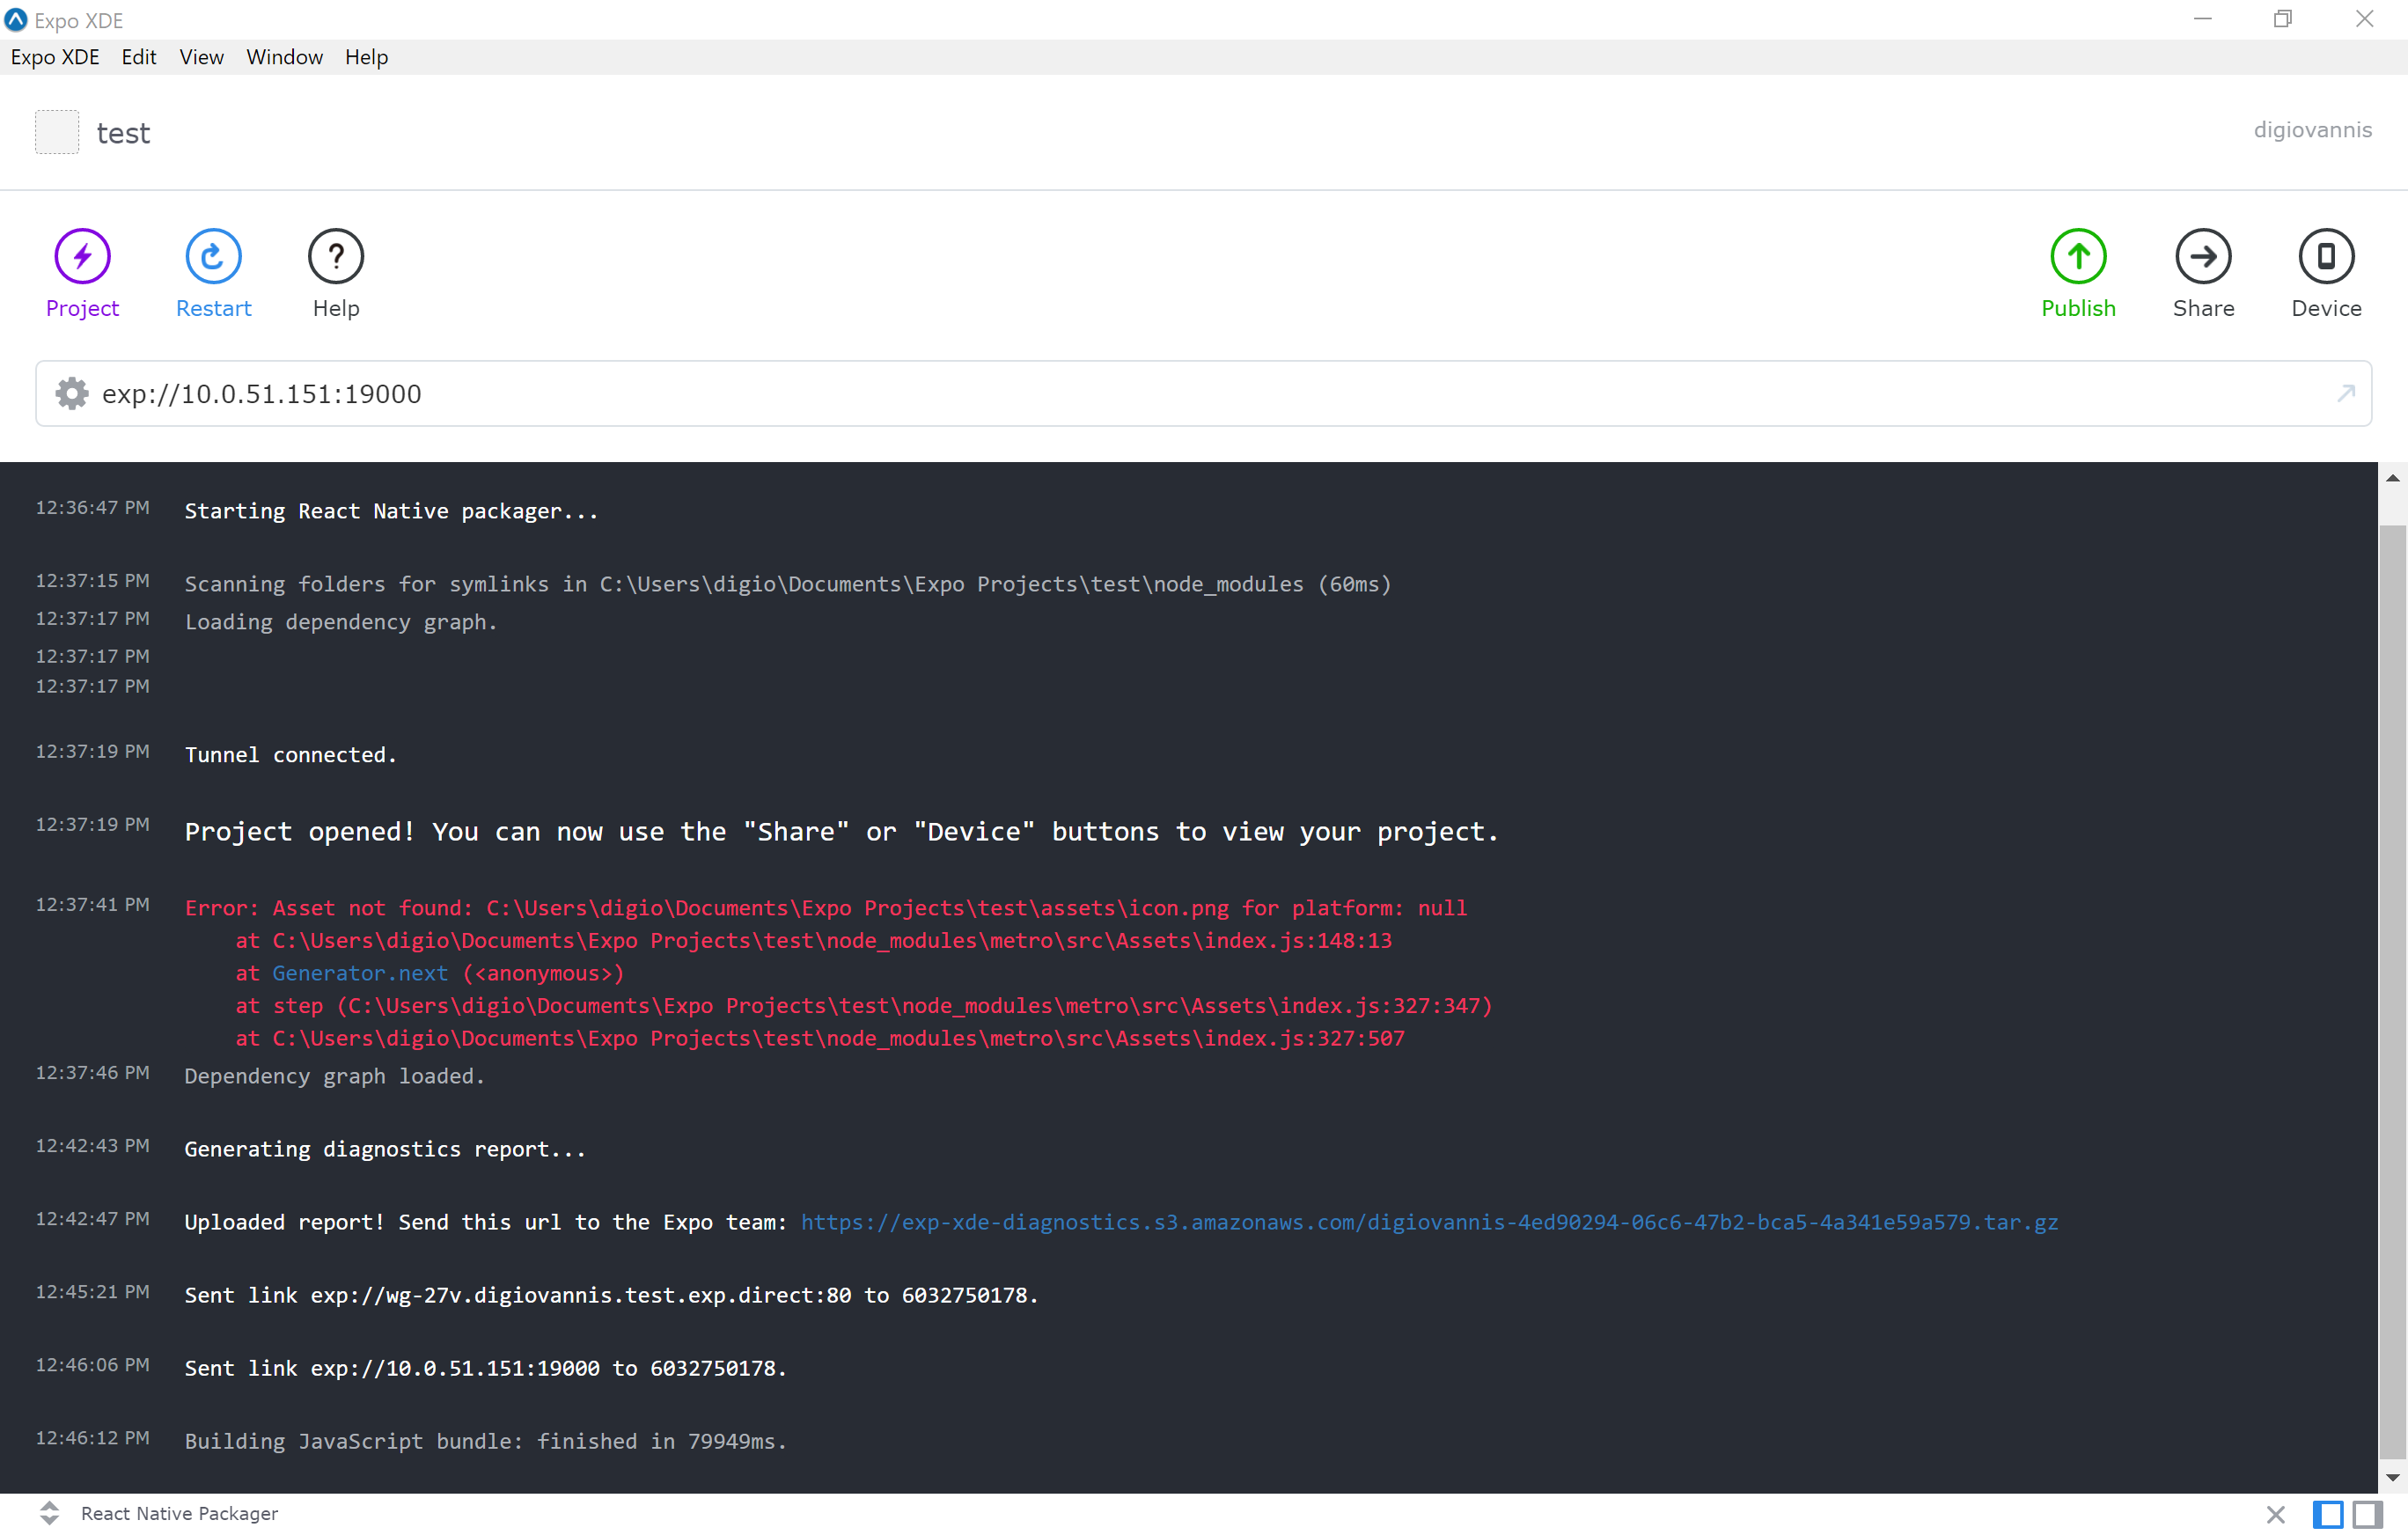Click the test project icon thumbnail
2408x1535 pixels.
tap(57, 132)
